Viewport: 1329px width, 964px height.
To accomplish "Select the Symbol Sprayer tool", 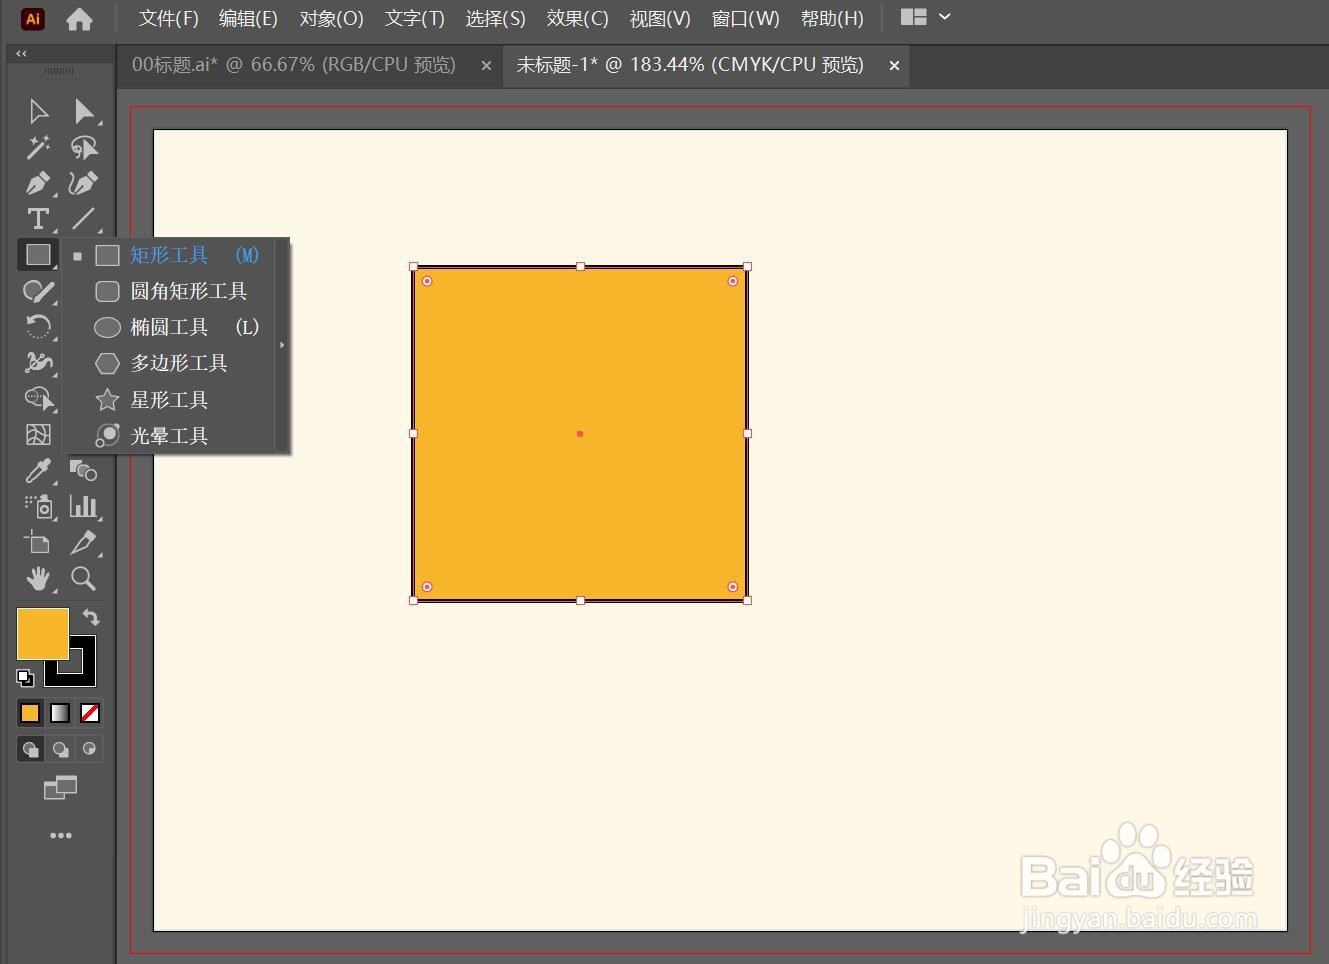I will click(x=38, y=506).
